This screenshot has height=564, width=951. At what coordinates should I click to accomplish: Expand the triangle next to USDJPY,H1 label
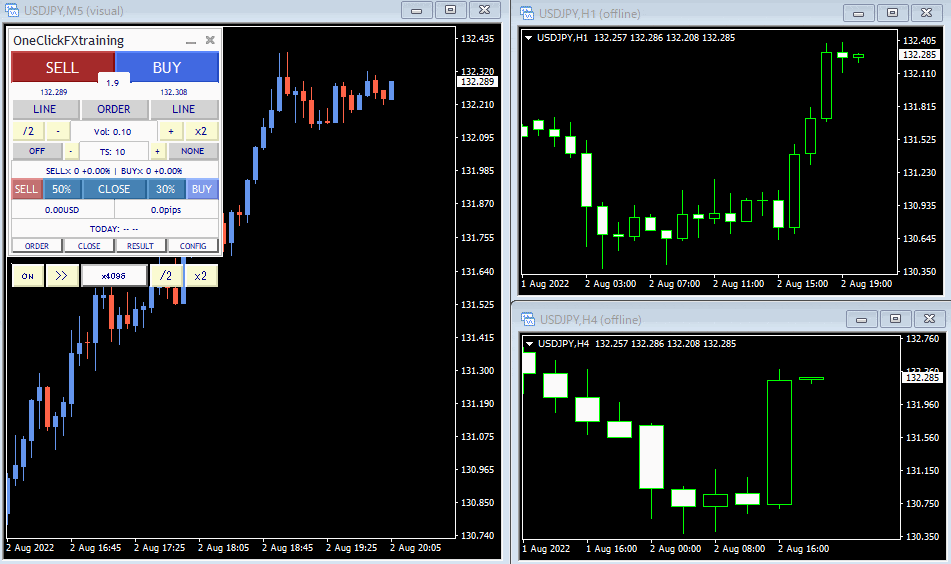529,38
